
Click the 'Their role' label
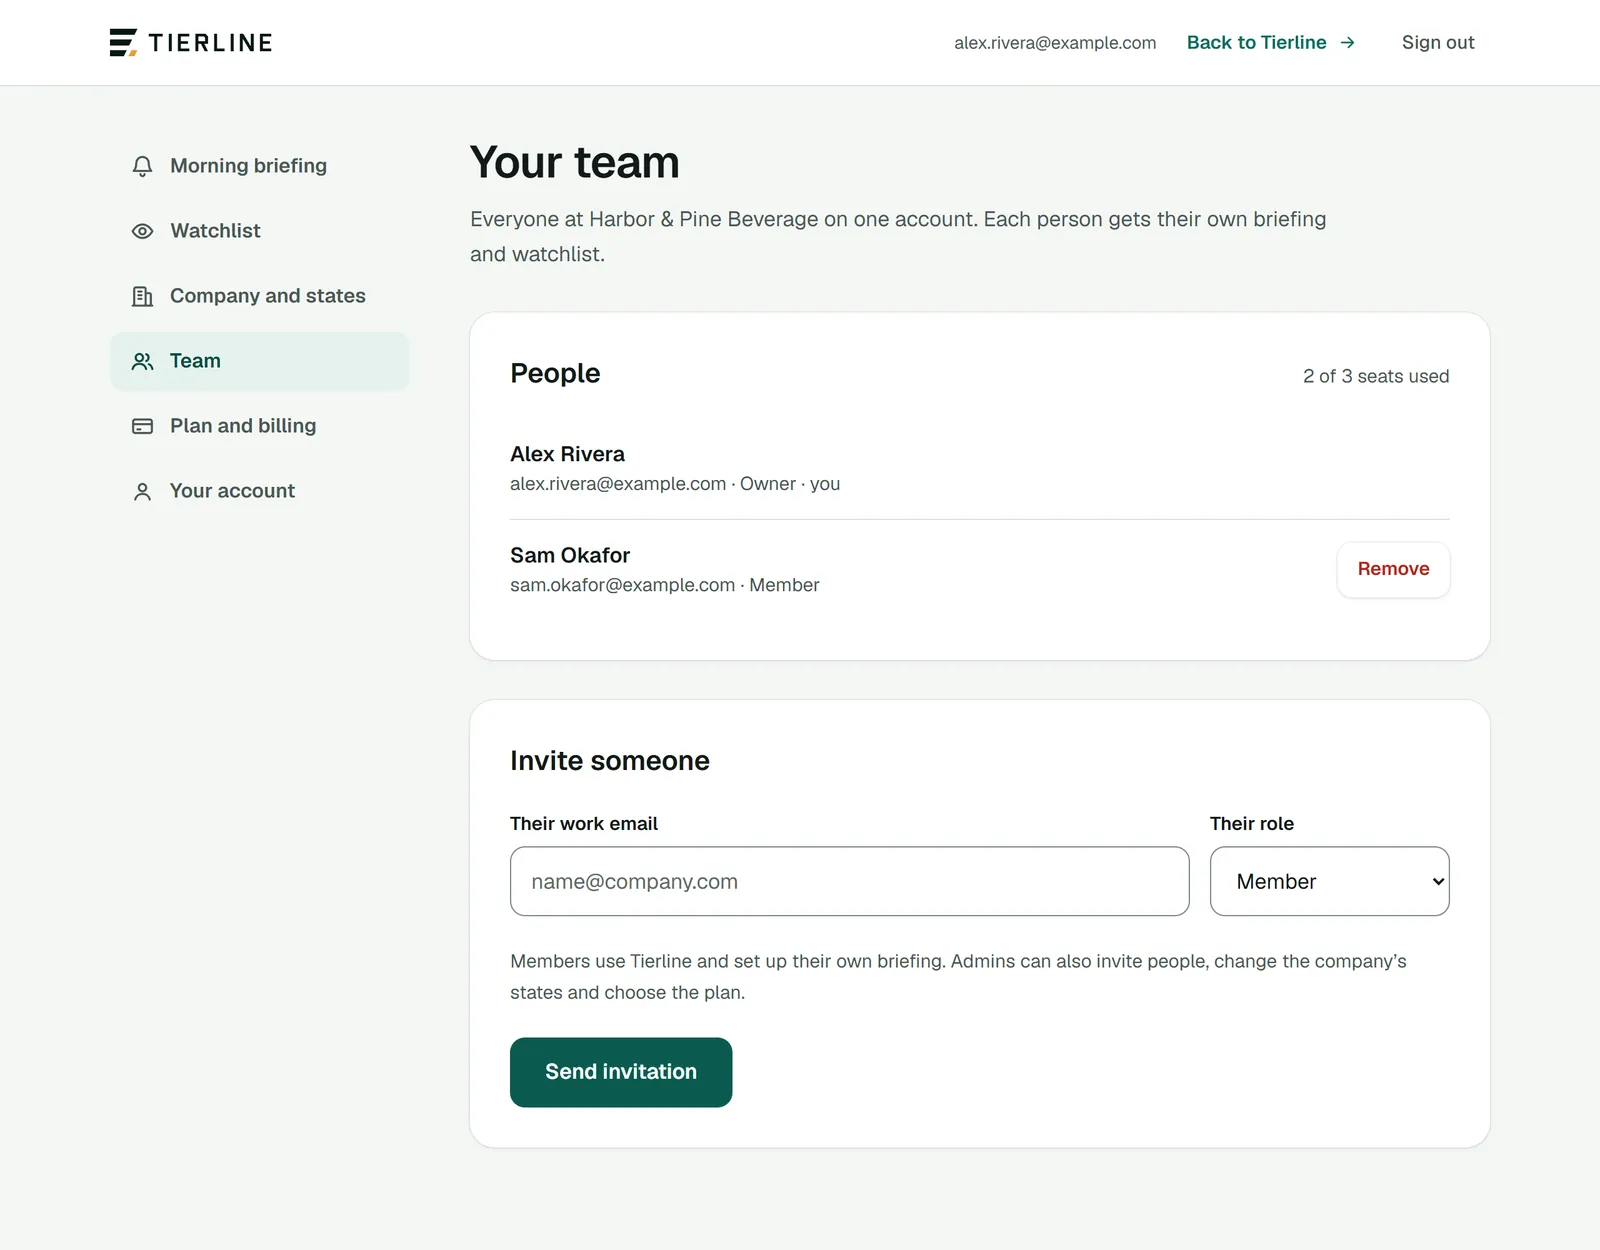[1252, 824]
